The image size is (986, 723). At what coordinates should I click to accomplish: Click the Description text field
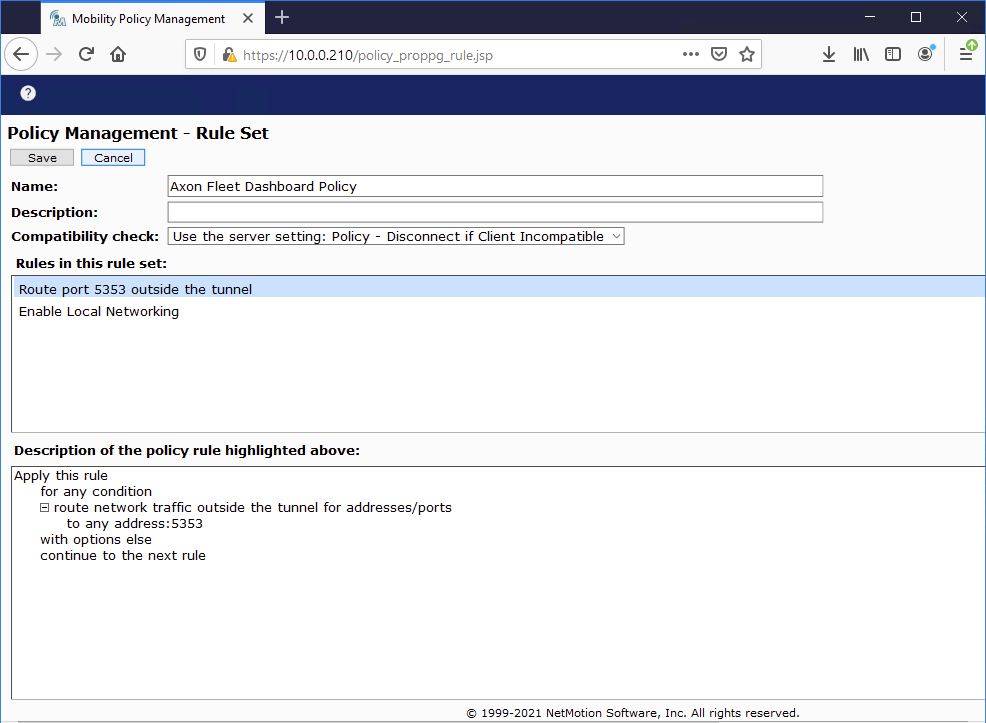click(495, 212)
